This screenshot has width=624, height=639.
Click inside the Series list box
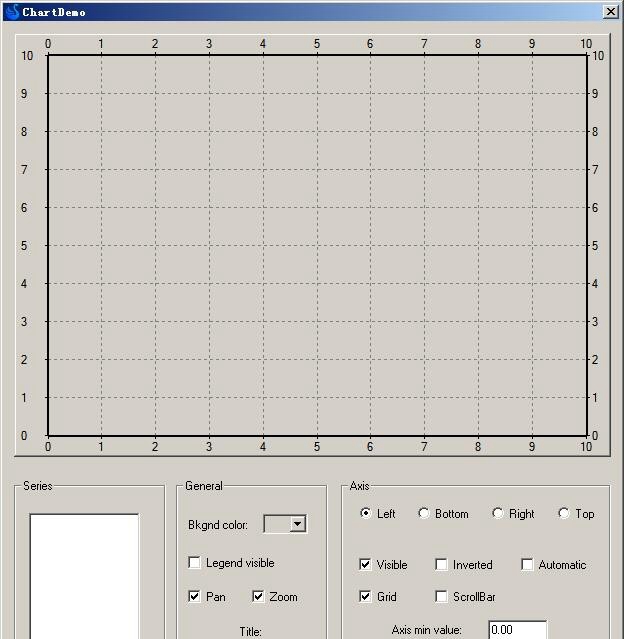[84, 576]
